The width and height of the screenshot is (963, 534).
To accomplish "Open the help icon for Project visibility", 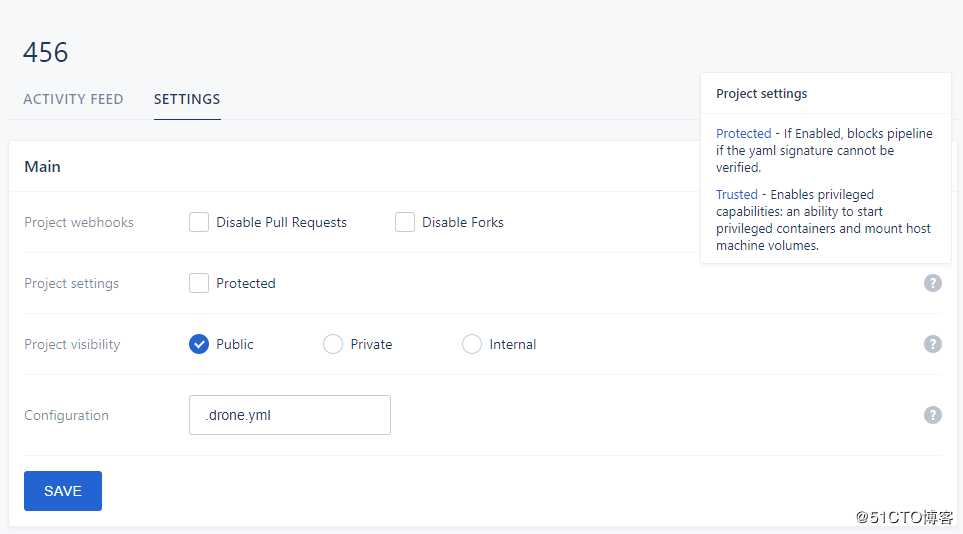I will pos(932,344).
